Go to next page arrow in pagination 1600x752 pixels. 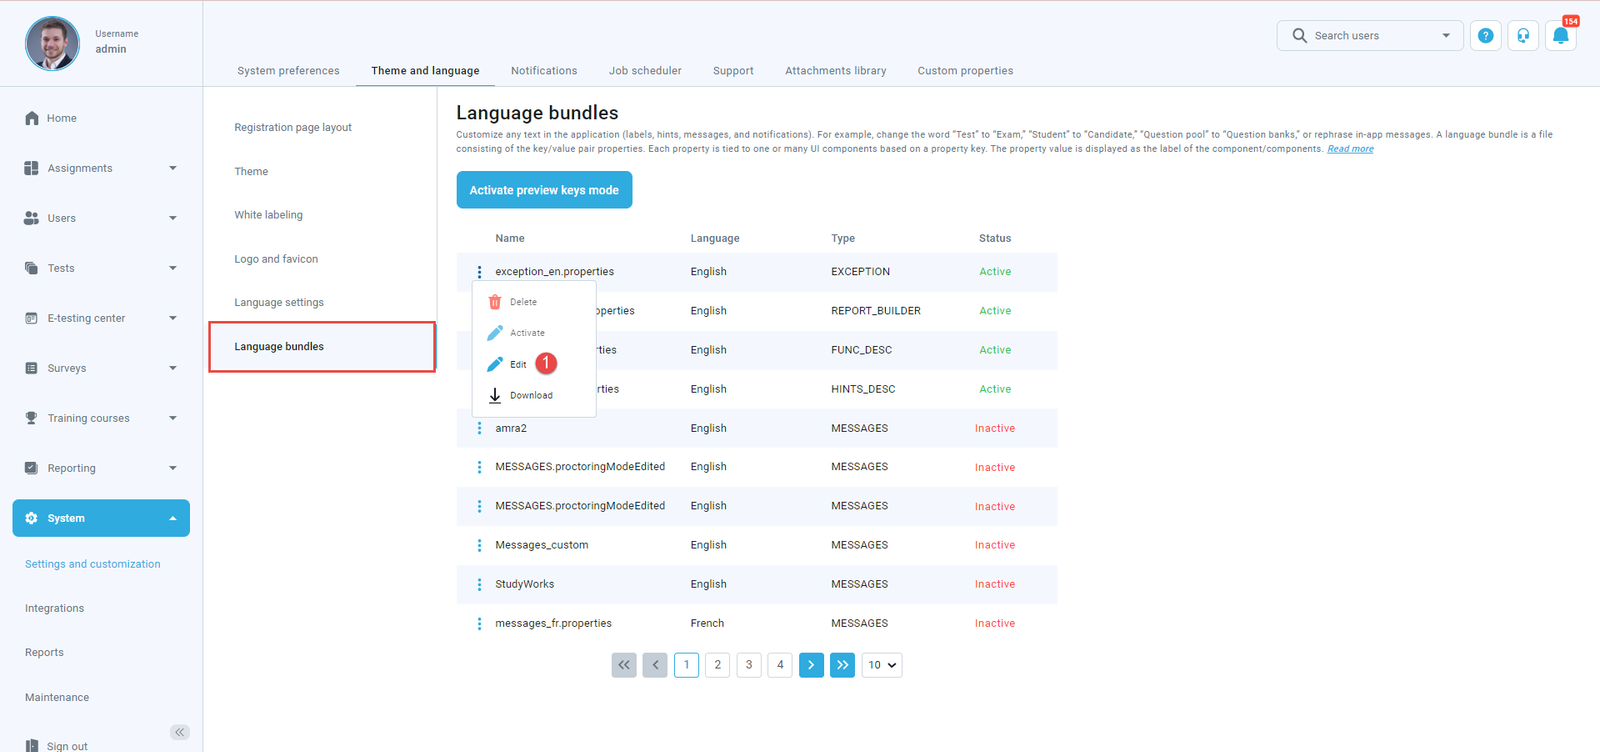coord(811,665)
